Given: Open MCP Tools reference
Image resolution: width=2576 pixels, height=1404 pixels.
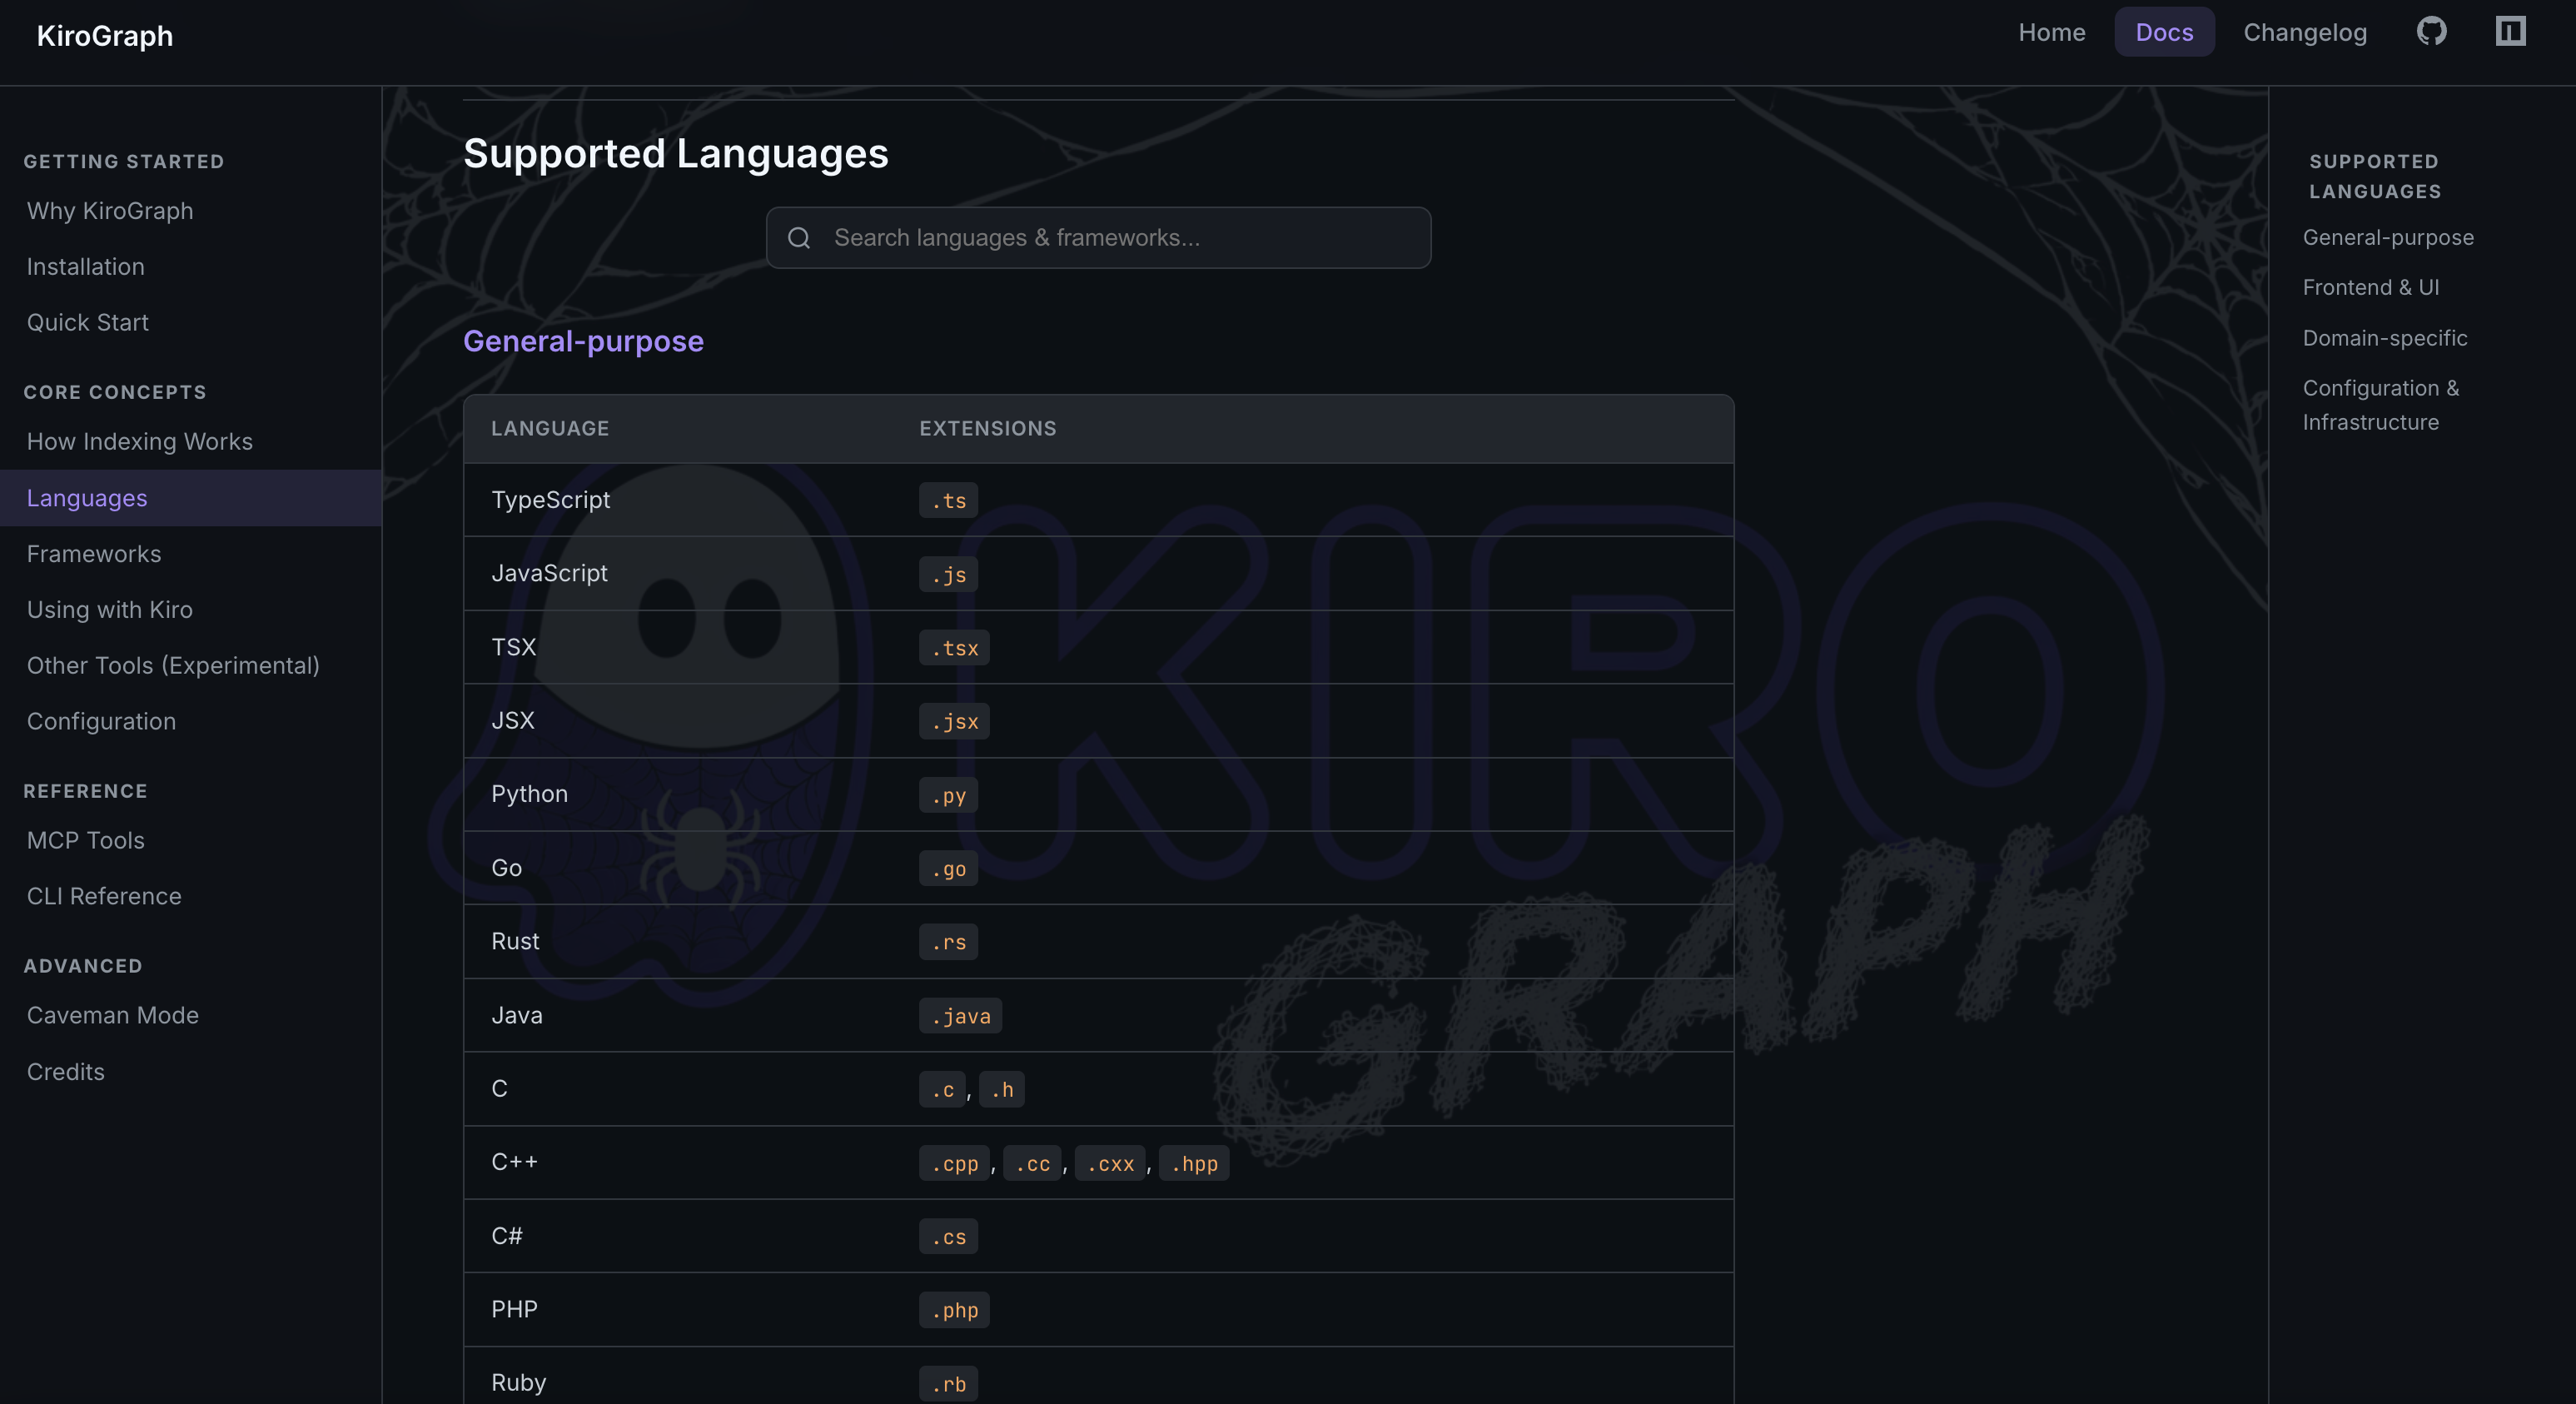Looking at the screenshot, I should [x=86, y=841].
